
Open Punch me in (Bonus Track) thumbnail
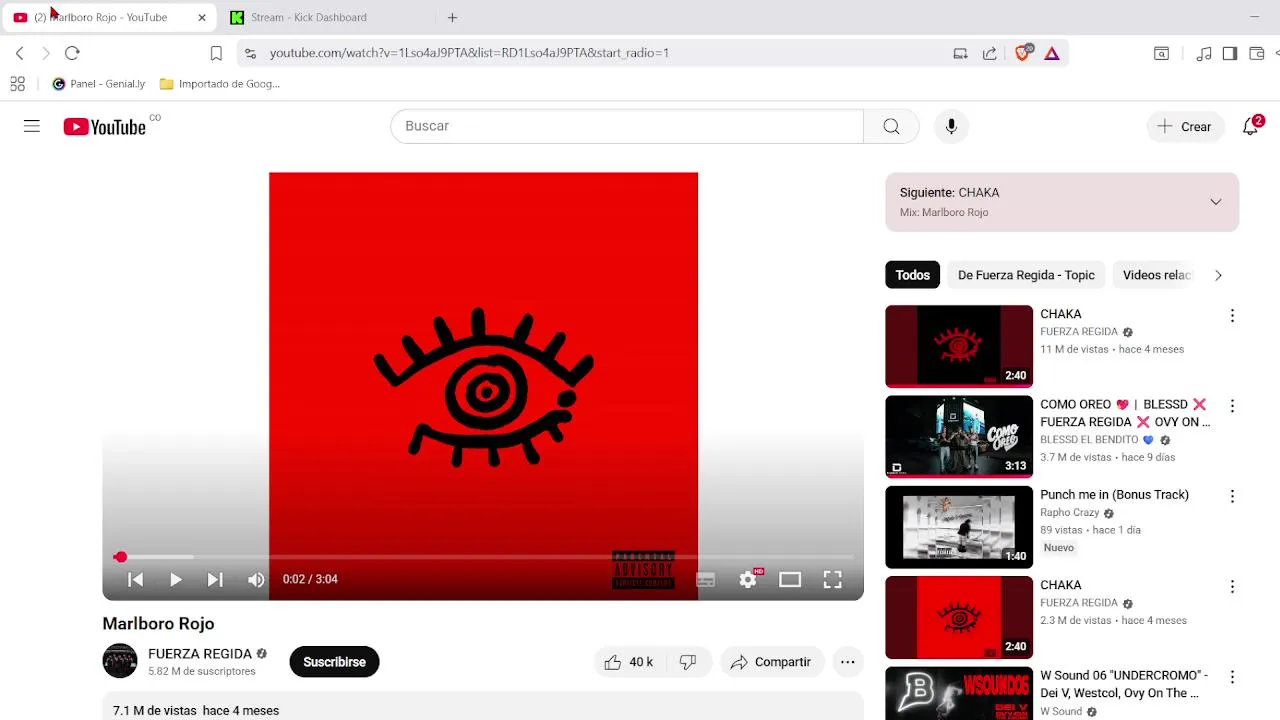959,527
